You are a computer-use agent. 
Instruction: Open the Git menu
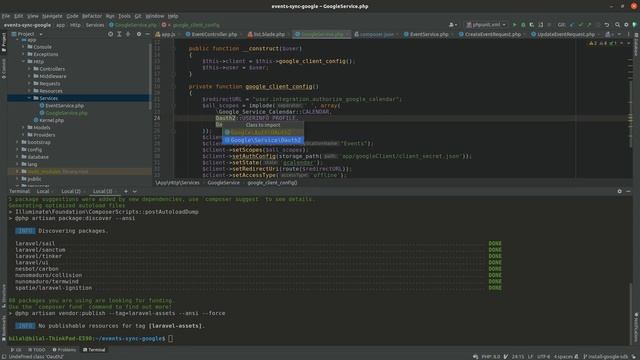[138, 16]
